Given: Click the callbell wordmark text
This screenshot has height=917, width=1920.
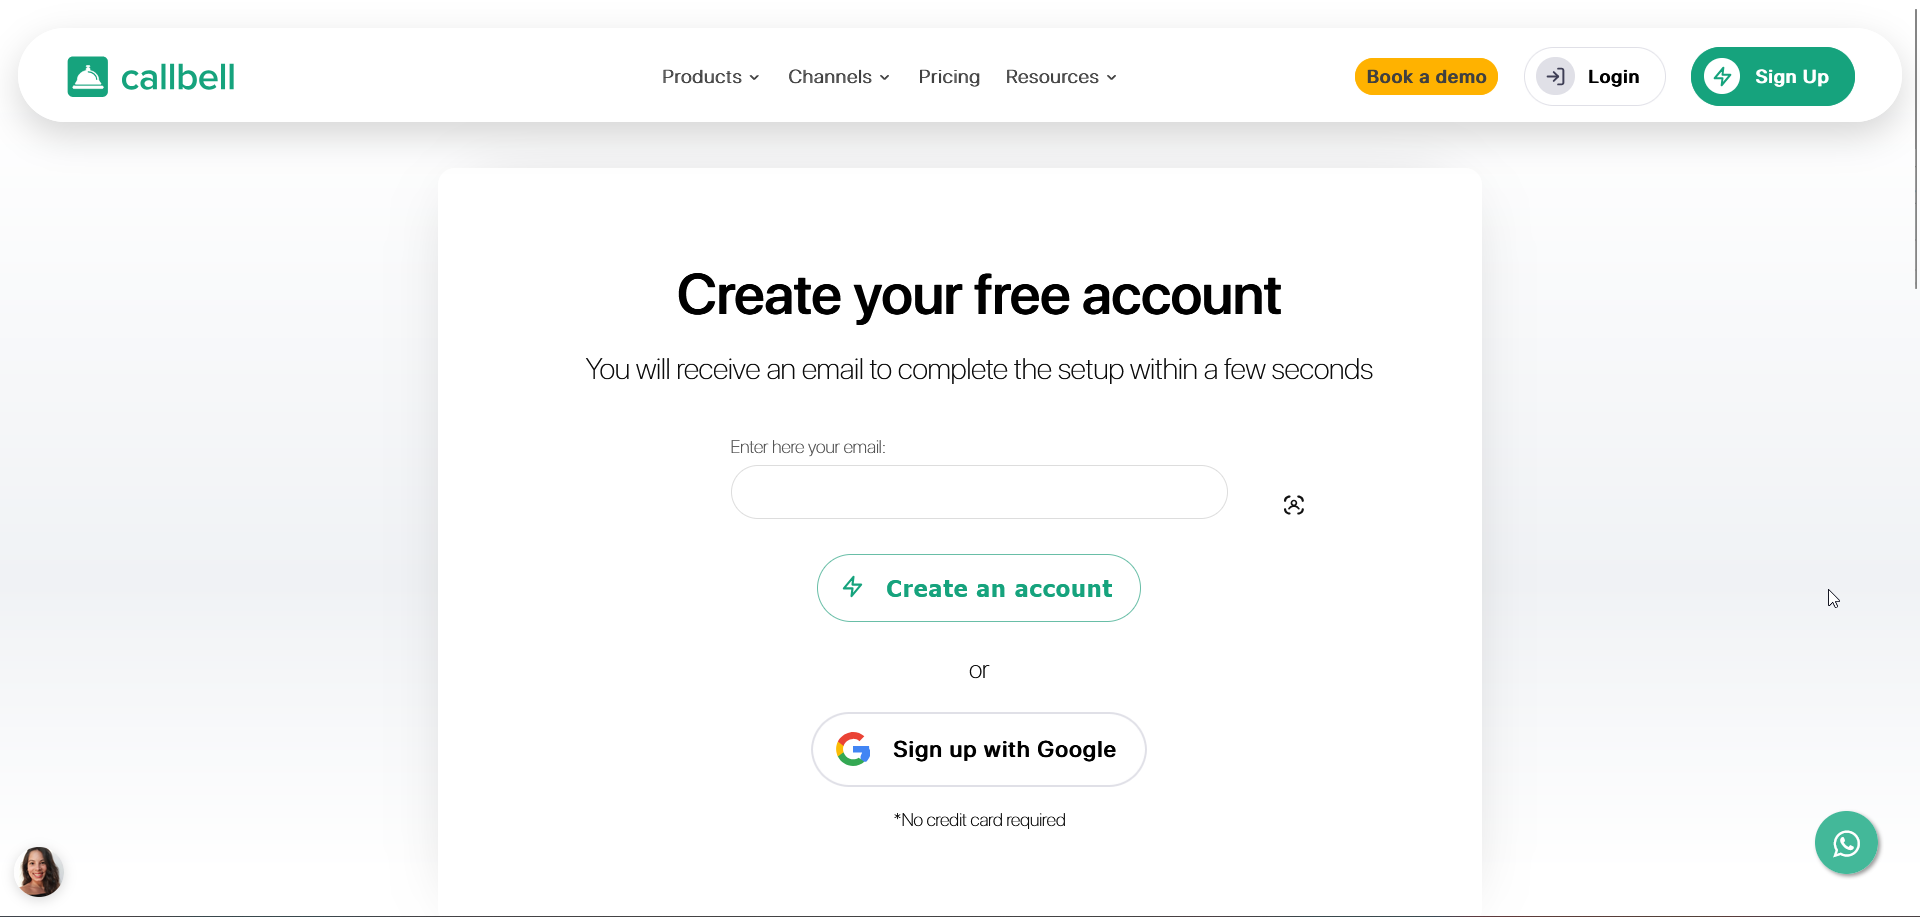Looking at the screenshot, I should tap(178, 77).
